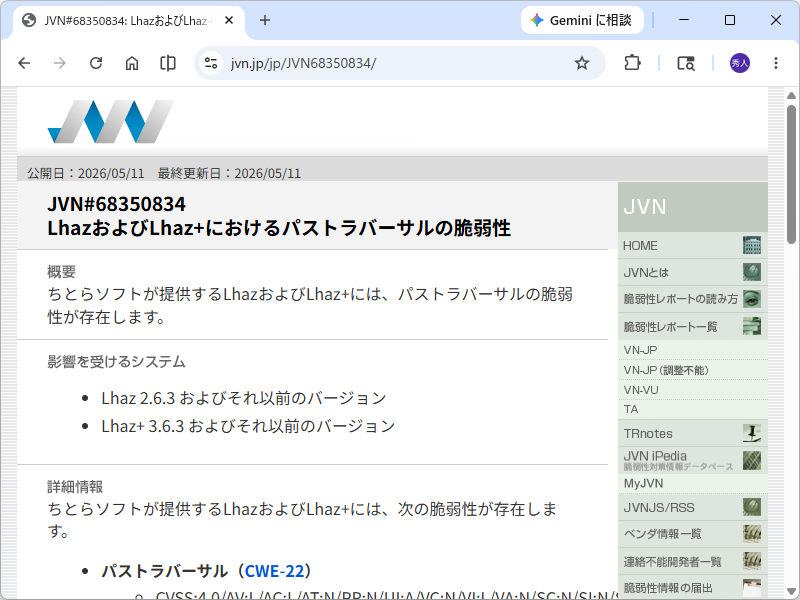Click the 公開日:2026/05/11 date text
The image size is (800, 600).
(86, 173)
